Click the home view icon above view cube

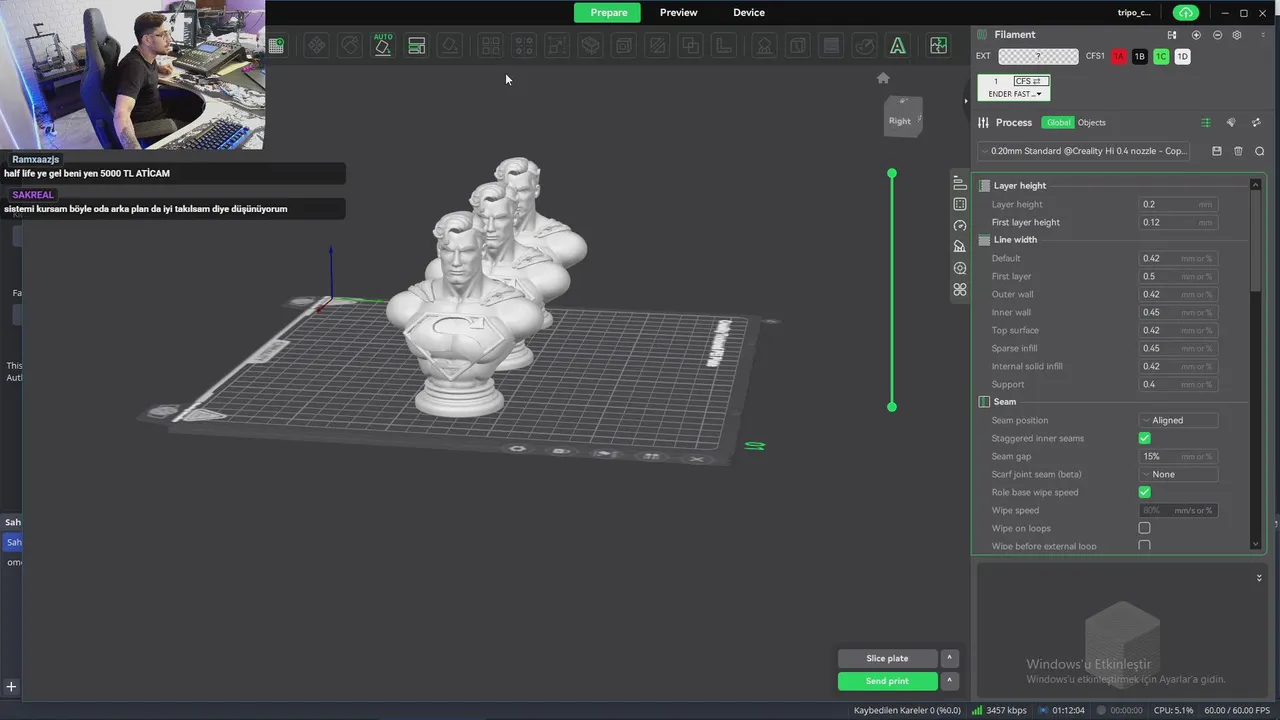click(x=883, y=78)
